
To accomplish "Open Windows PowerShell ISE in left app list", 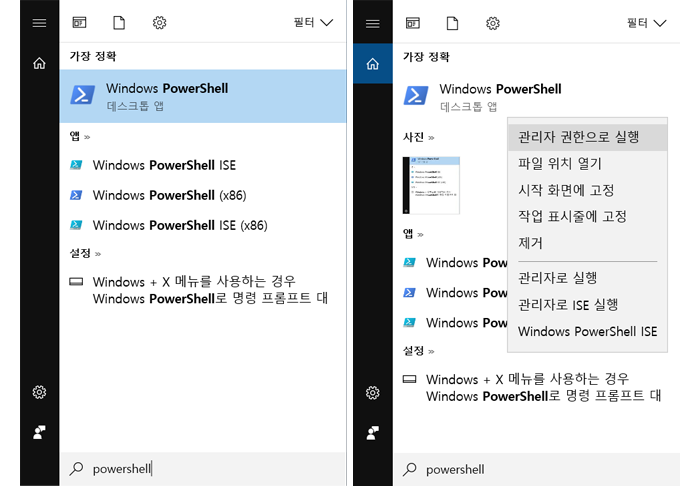I will (203, 165).
